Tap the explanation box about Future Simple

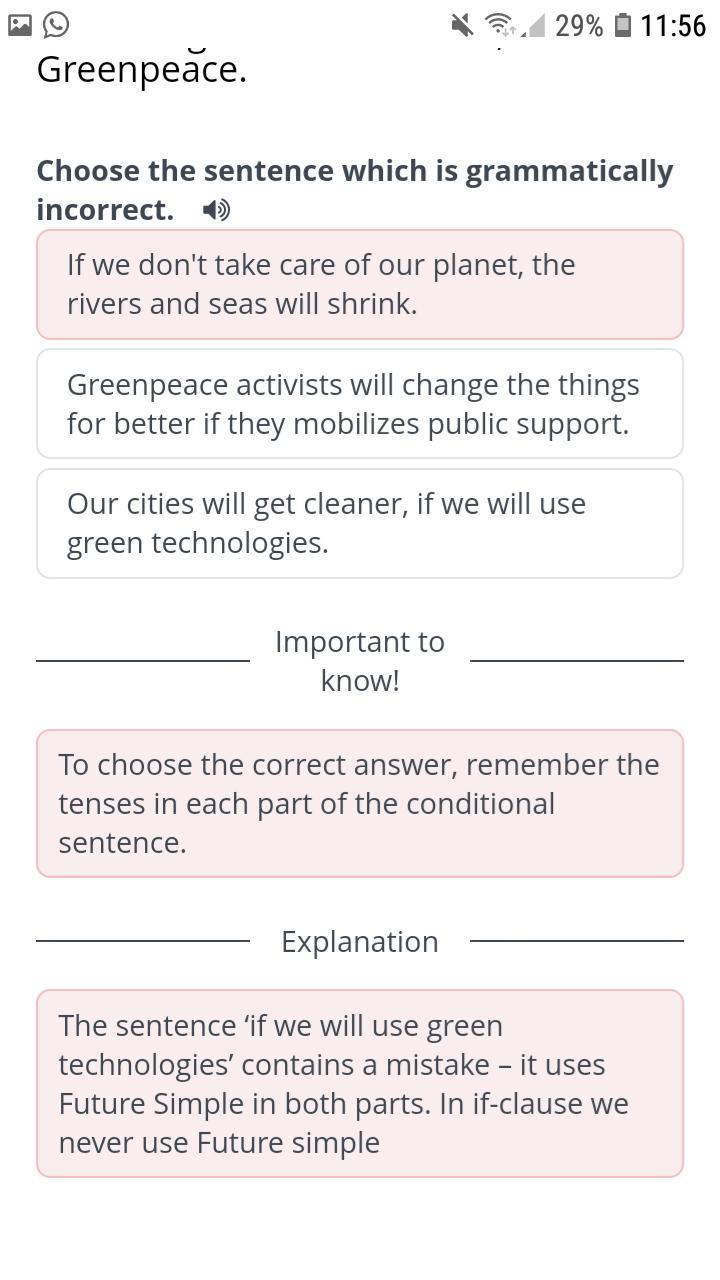point(360,1083)
